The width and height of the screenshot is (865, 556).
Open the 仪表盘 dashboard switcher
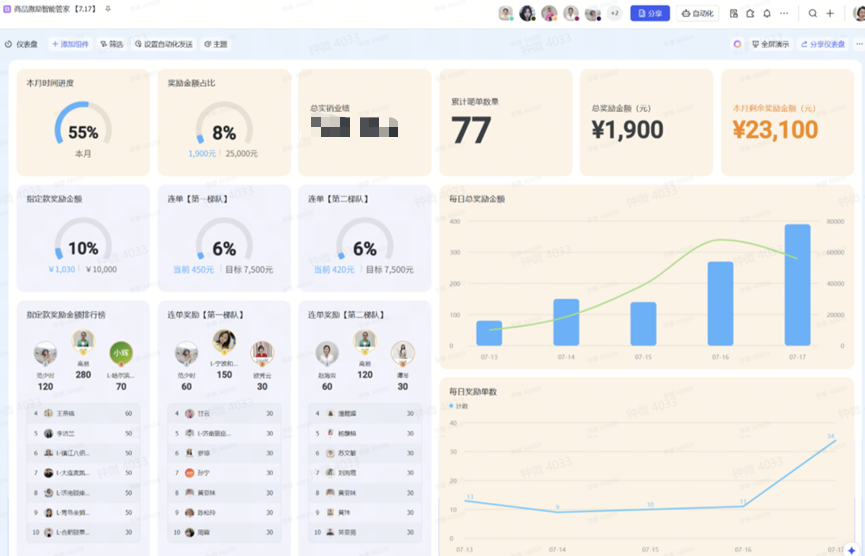pos(22,44)
